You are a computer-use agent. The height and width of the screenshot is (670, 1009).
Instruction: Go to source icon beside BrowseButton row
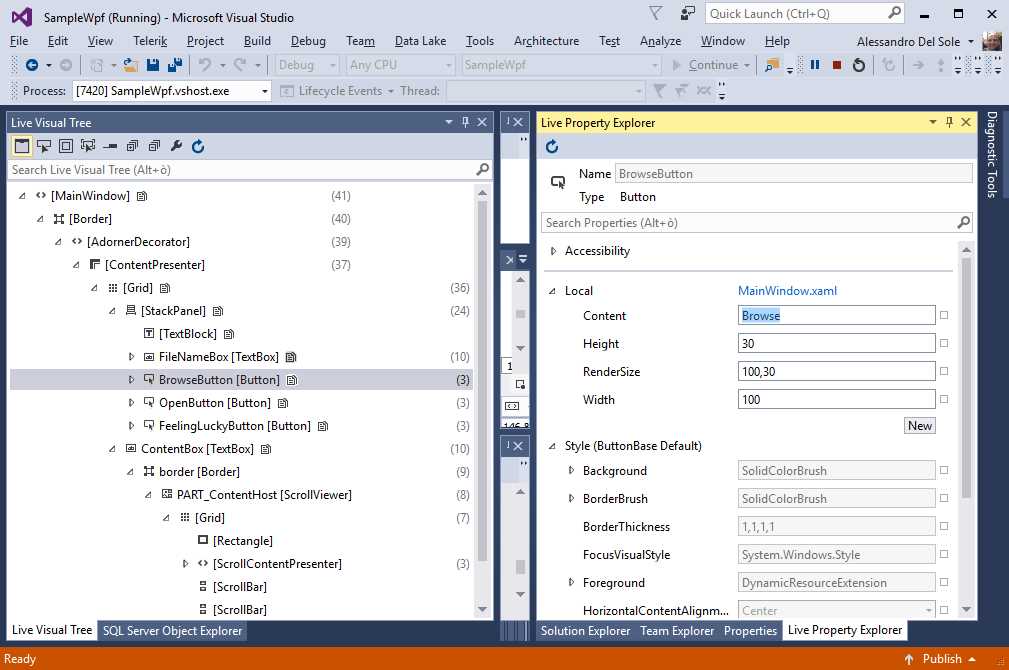pyautogui.click(x=292, y=380)
